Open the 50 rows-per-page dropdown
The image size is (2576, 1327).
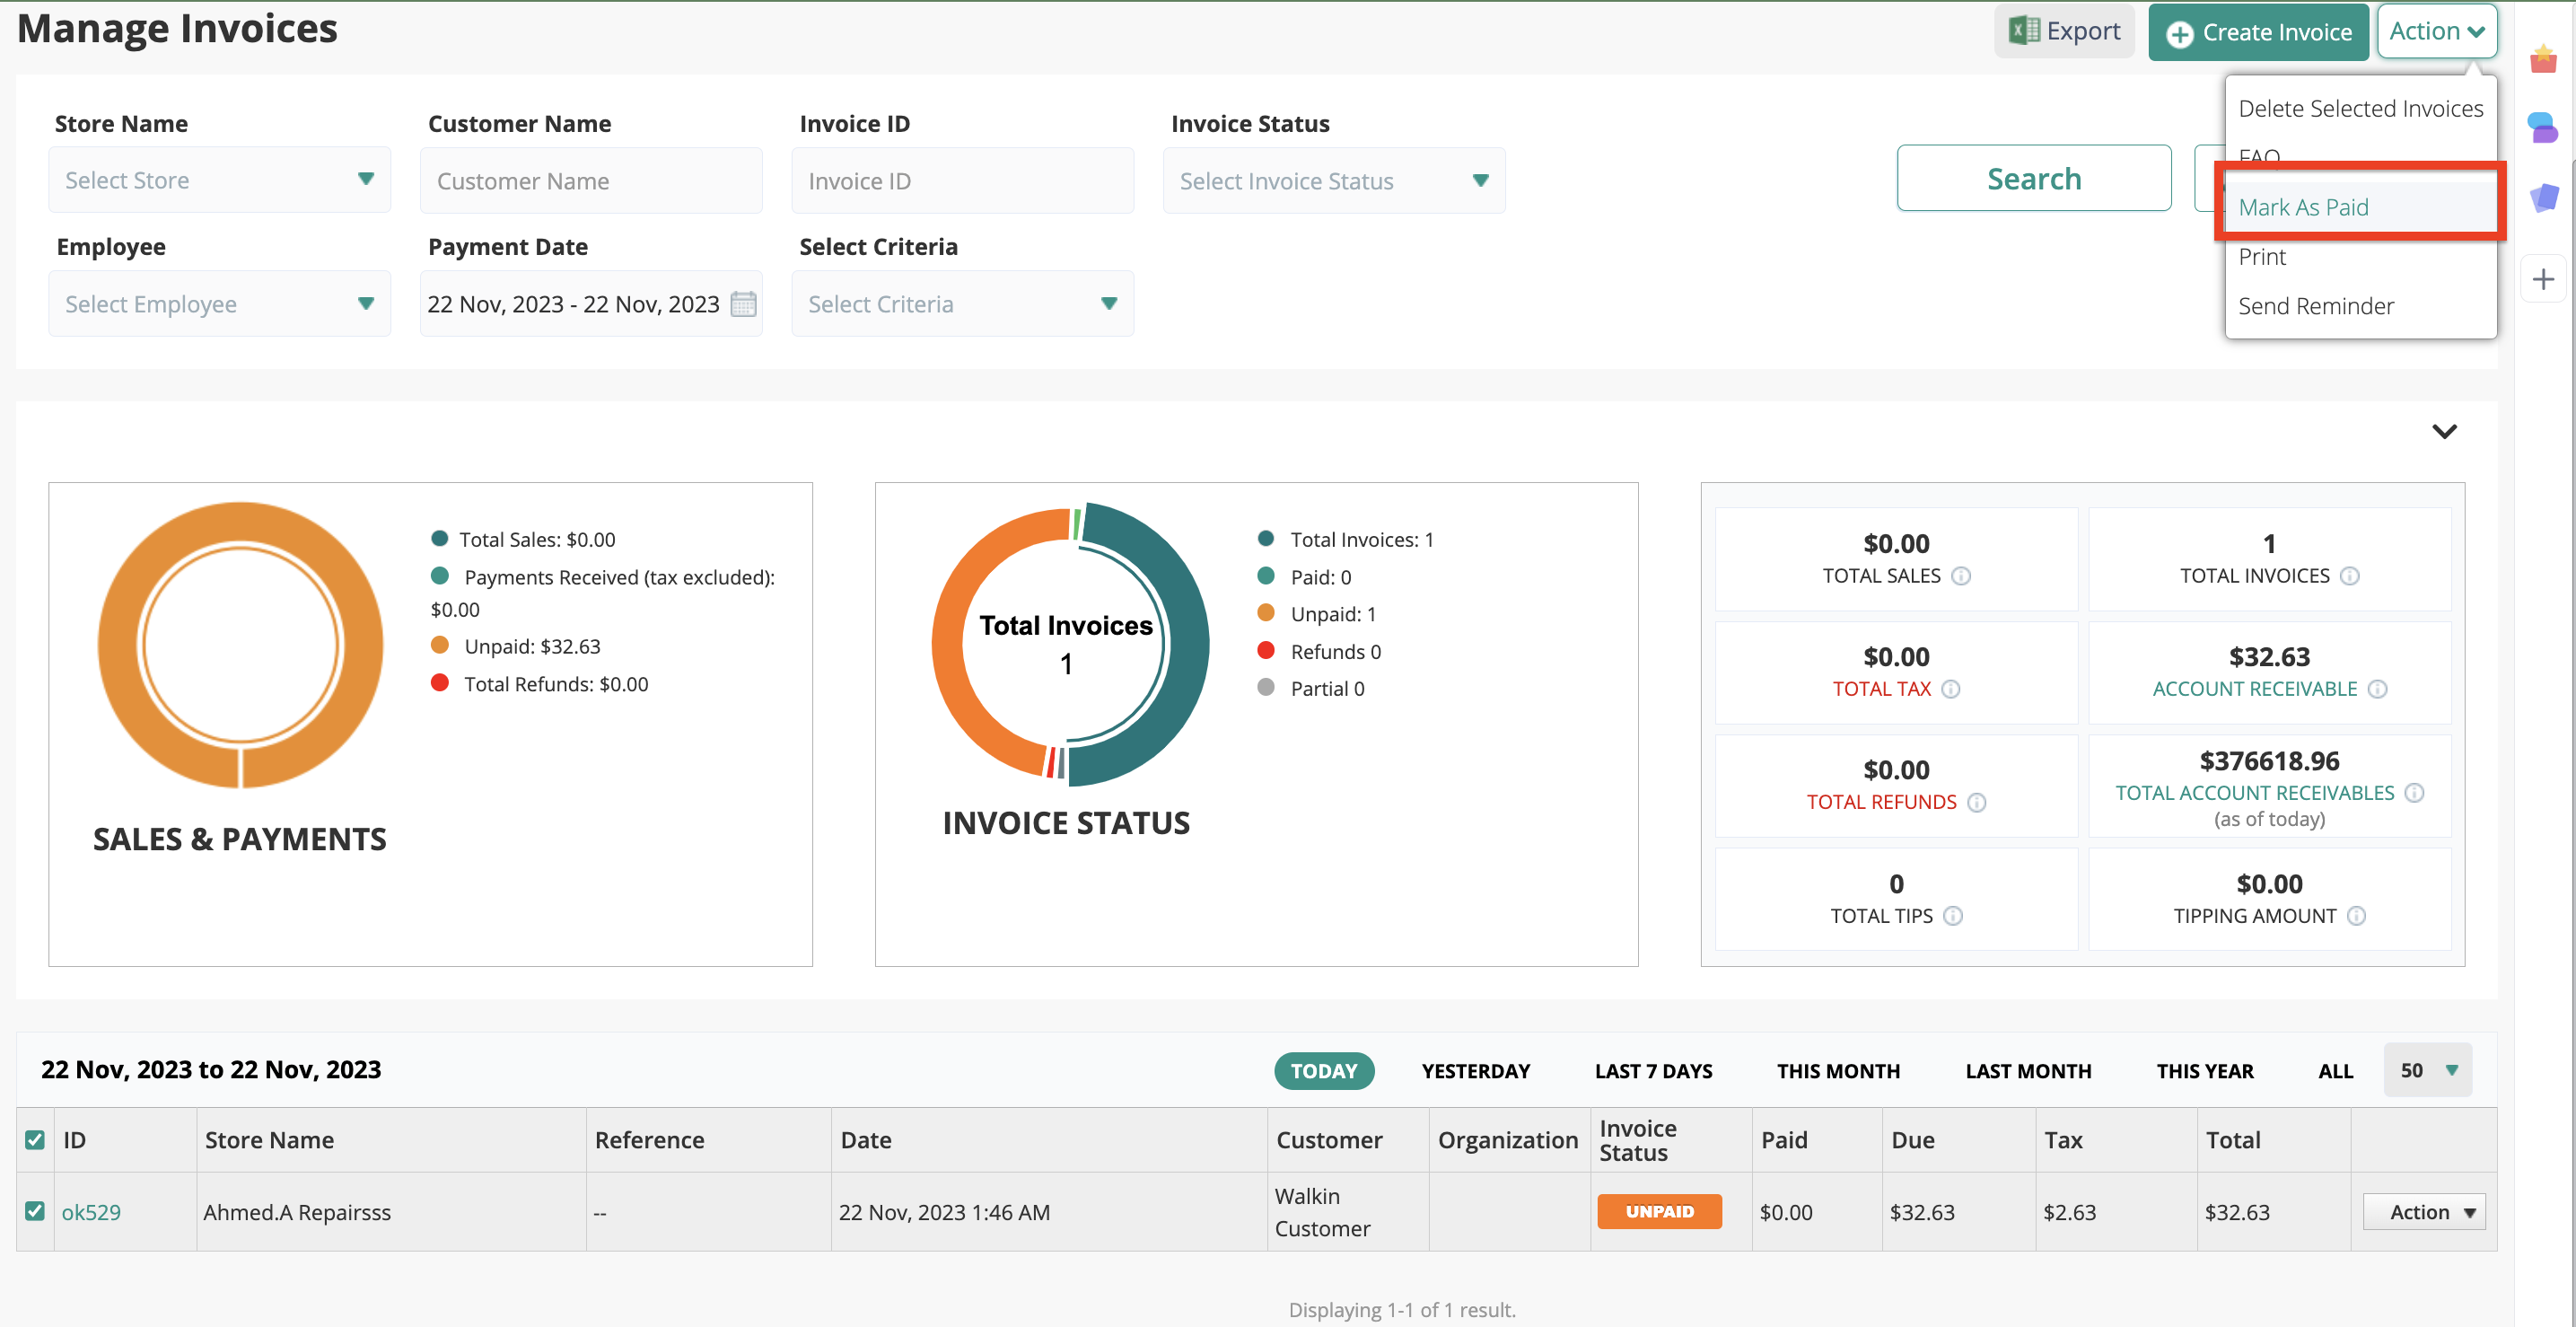click(2427, 1070)
